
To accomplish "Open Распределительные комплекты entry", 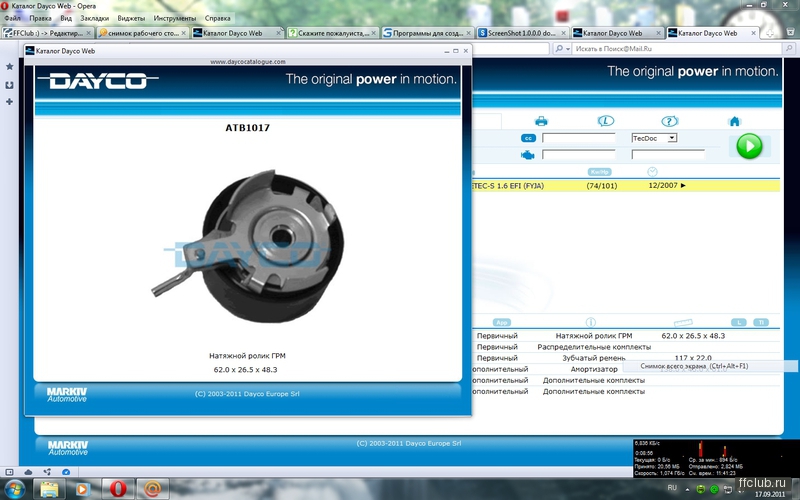I will coord(594,347).
